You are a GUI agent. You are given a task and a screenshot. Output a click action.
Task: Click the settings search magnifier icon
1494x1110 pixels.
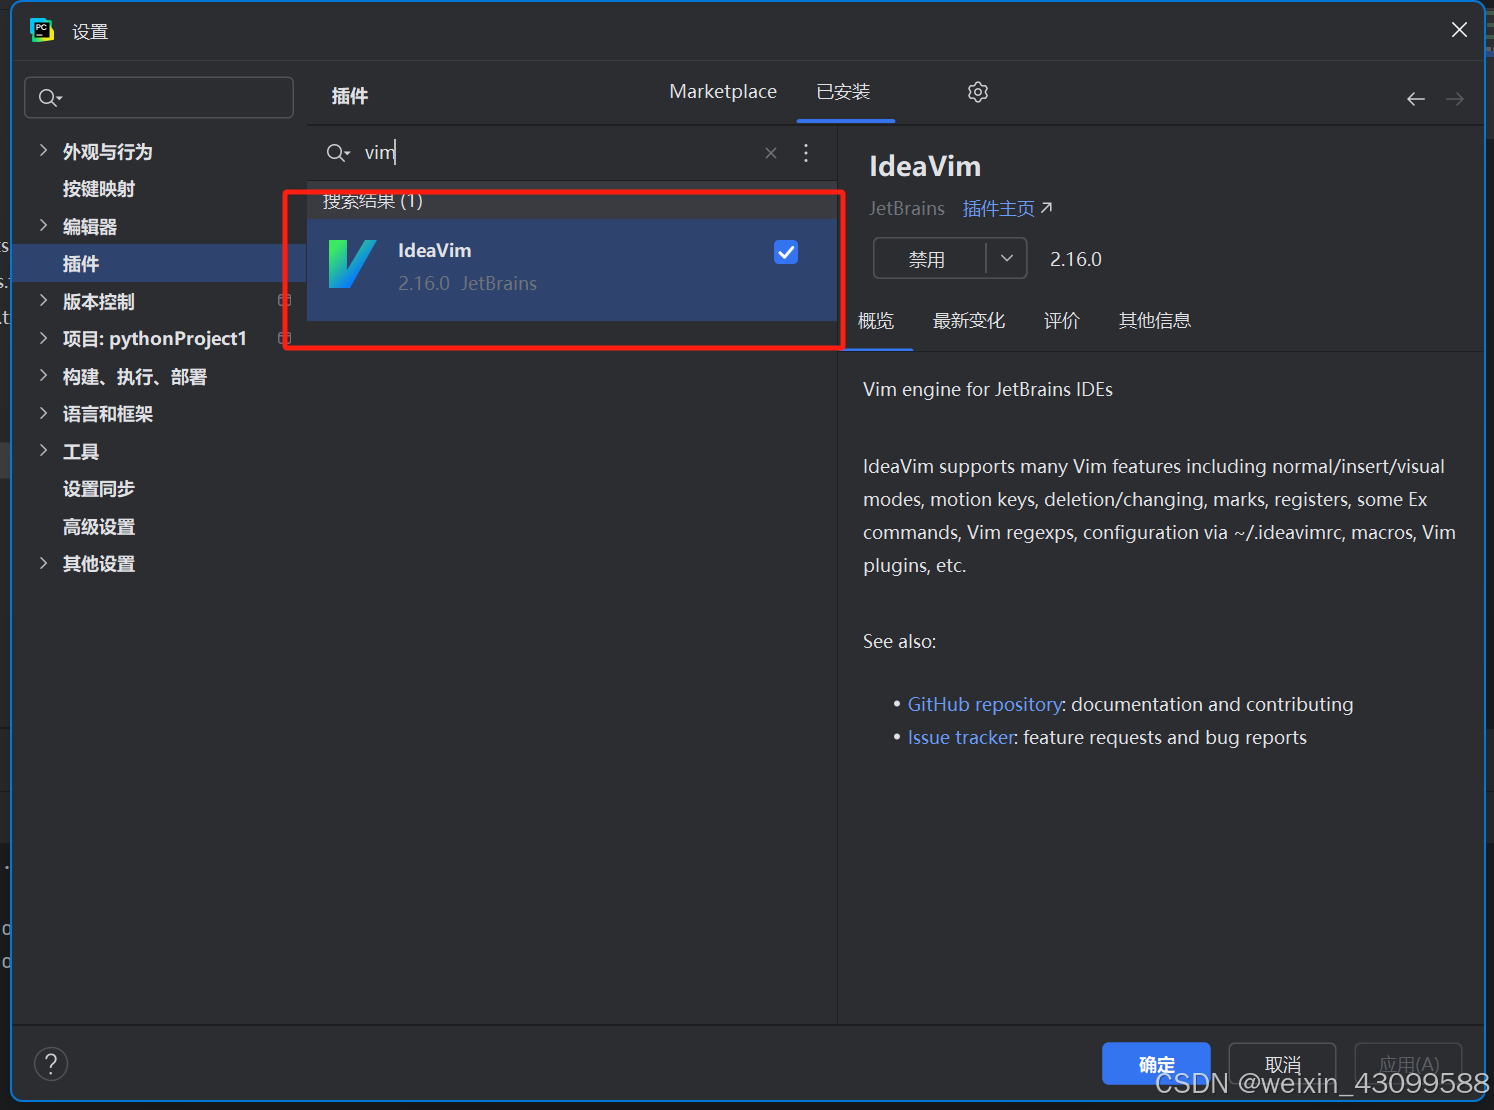[50, 98]
